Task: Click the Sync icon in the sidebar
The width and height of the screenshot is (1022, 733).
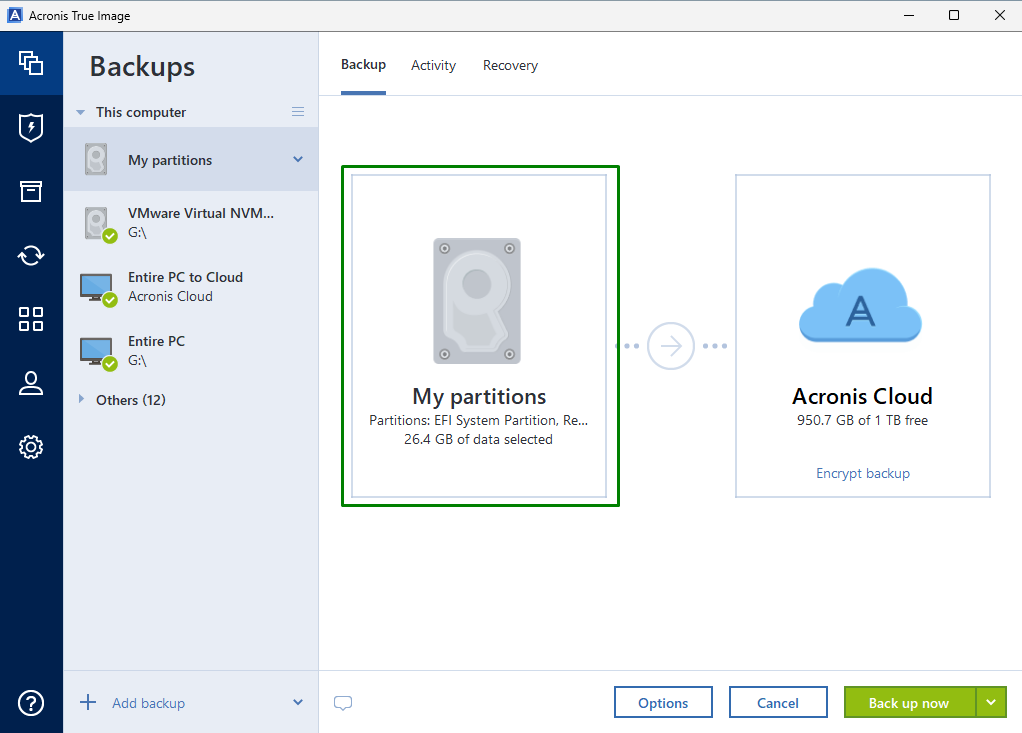Action: point(31,255)
